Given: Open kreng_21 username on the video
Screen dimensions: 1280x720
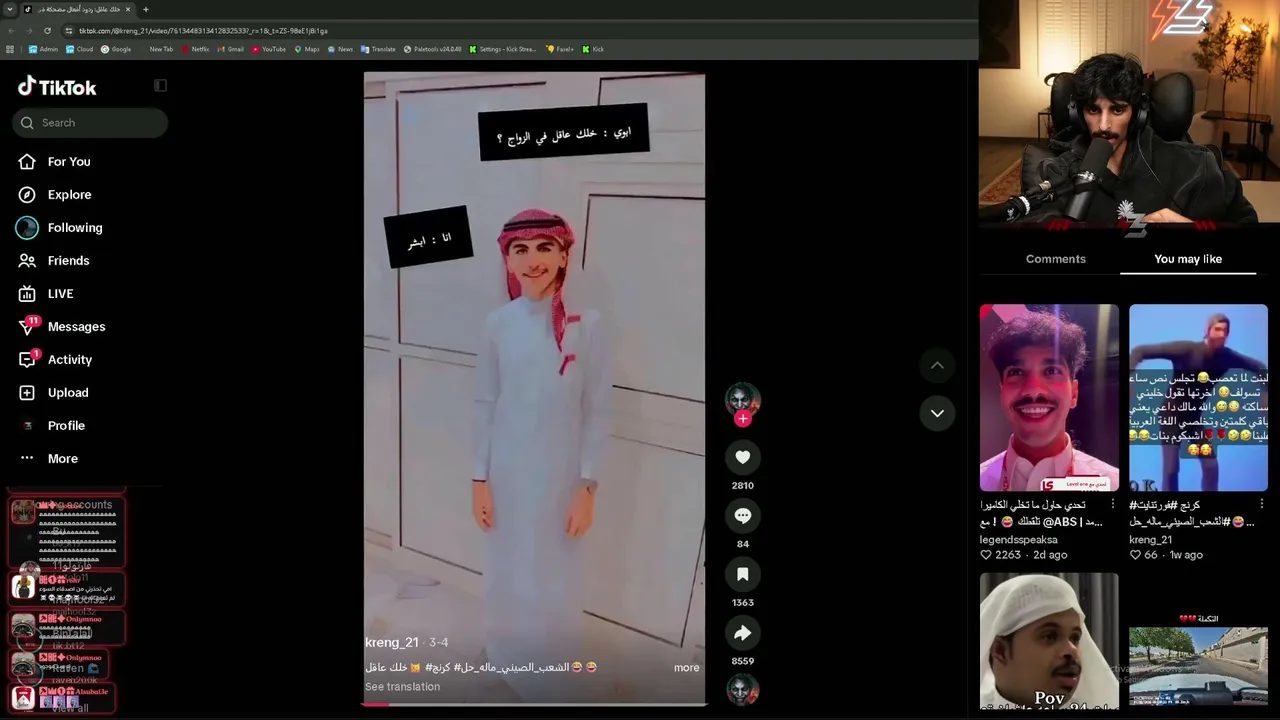Looking at the screenshot, I should click(392, 643).
